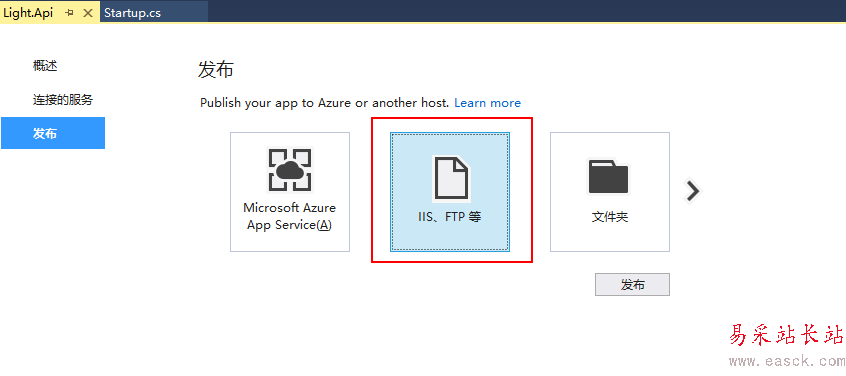The width and height of the screenshot is (846, 376).
Task: Select the Microsoft Azure App Service(A) label
Action: (x=290, y=216)
